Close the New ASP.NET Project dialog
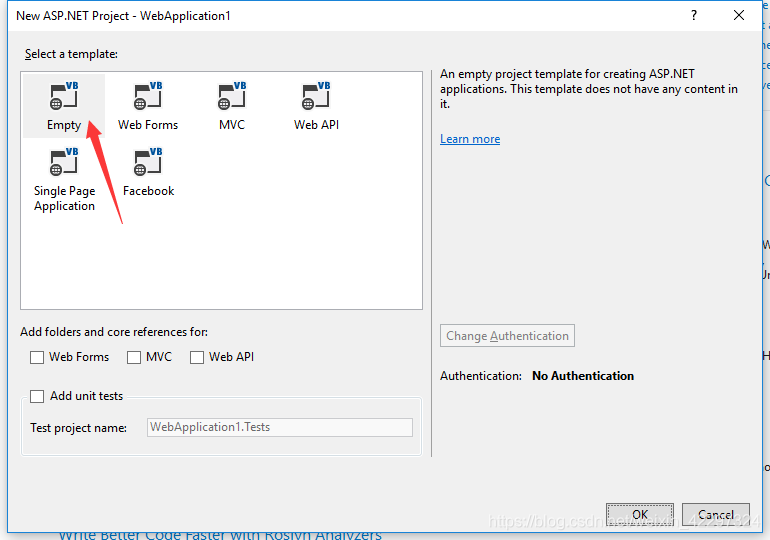 739,16
